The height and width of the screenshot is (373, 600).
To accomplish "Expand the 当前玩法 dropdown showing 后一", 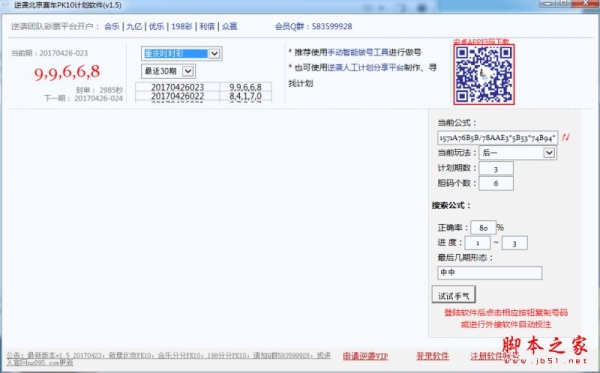I will [549, 153].
